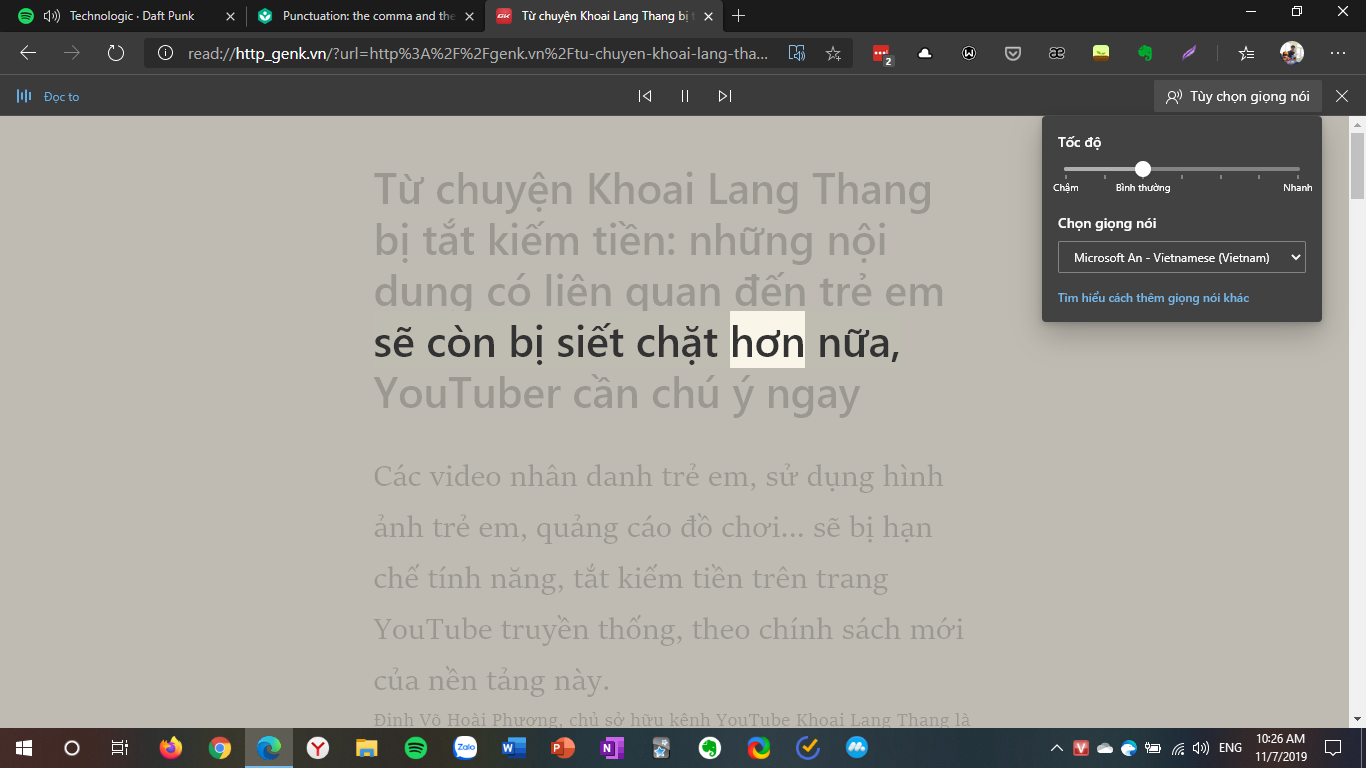This screenshot has width=1366, height=768.
Task: Open LastPass extension icon
Action: 881,54
